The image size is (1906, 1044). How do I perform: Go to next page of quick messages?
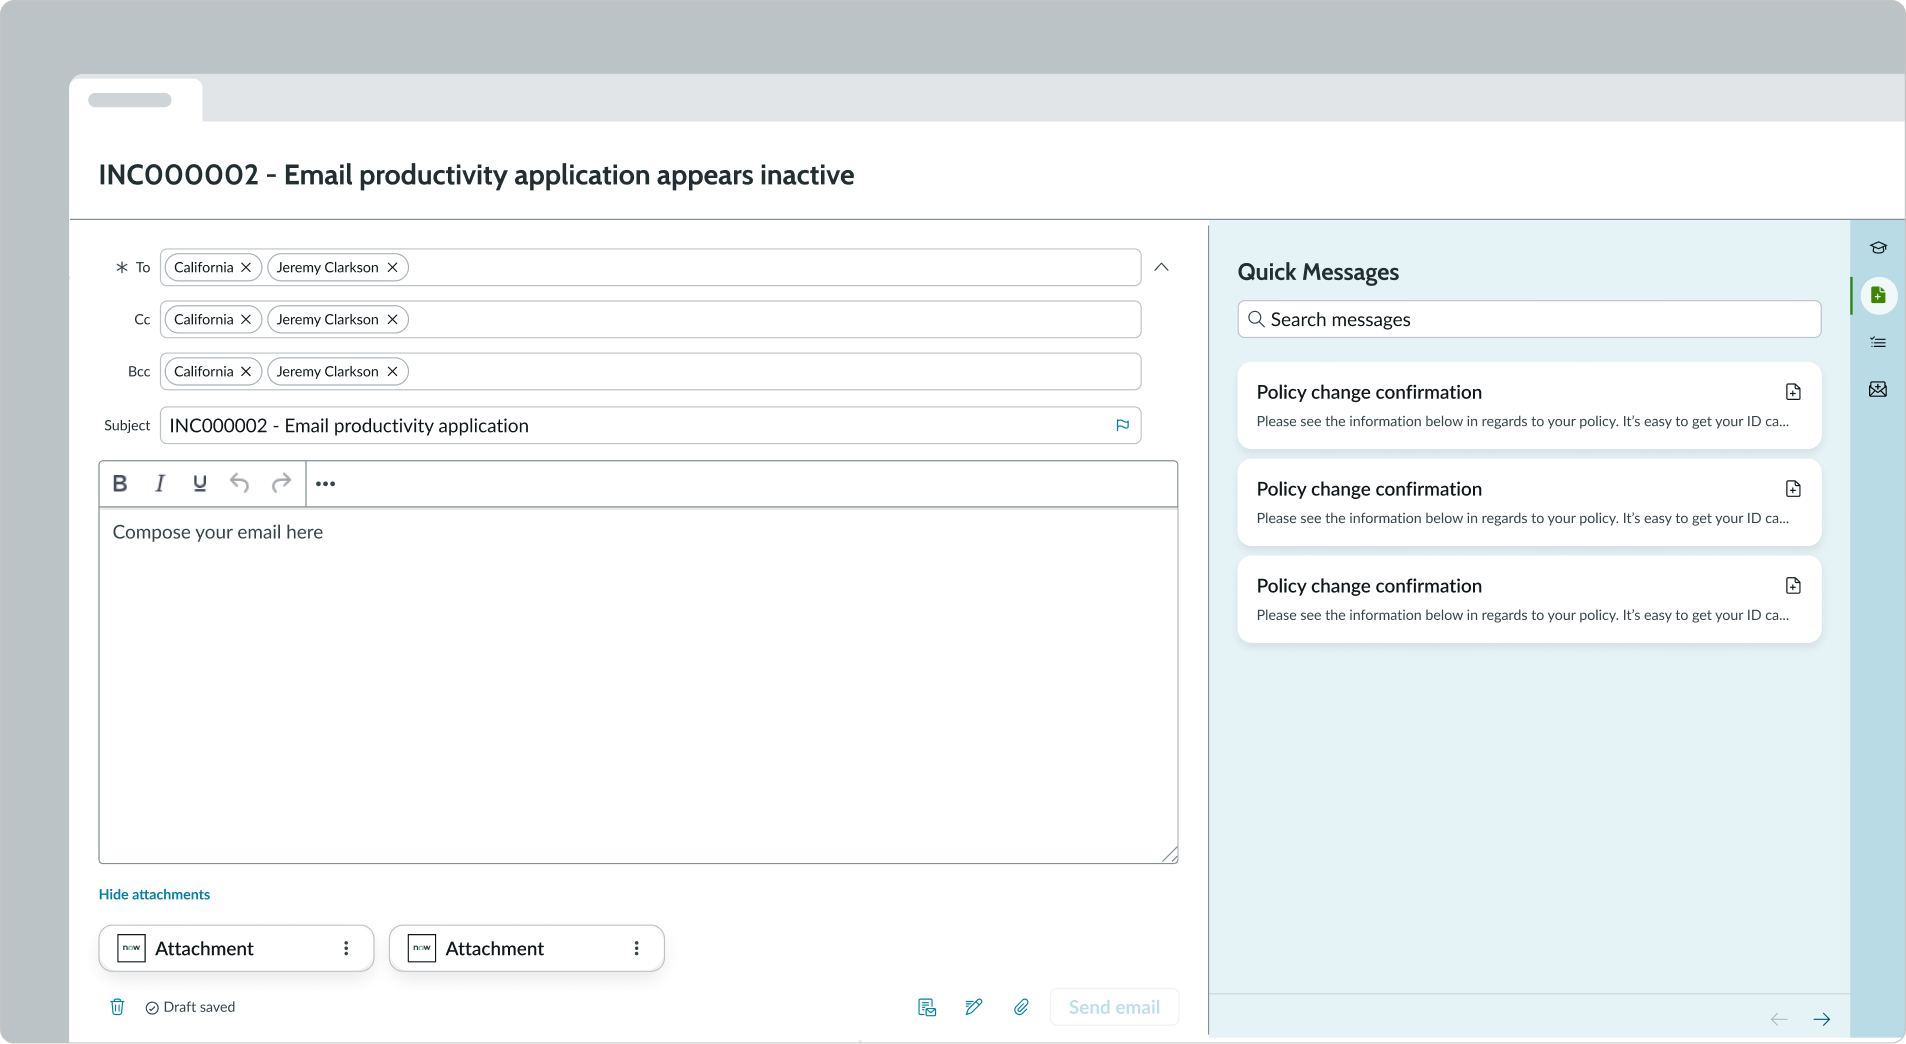1822,1020
